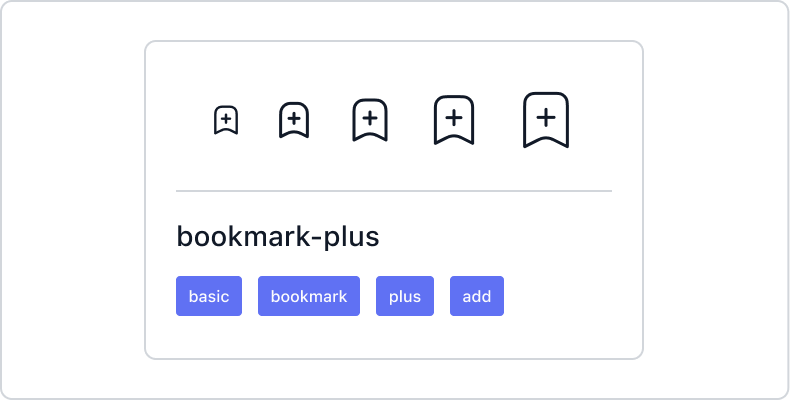Image resolution: width=790 pixels, height=400 pixels.
Task: Click the "bookmark-plus" icon name heading
Action: [278, 238]
